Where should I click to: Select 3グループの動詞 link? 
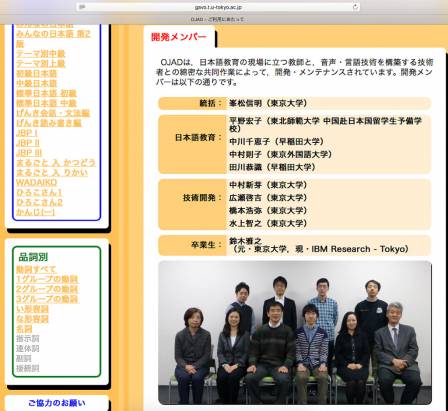point(47,299)
